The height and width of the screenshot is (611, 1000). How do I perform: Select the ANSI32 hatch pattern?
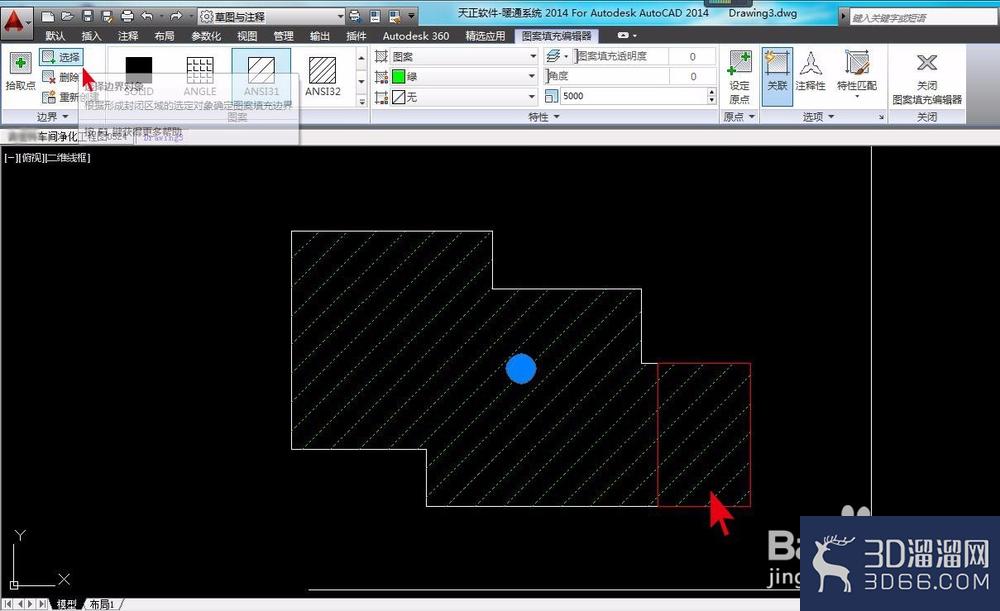(323, 75)
